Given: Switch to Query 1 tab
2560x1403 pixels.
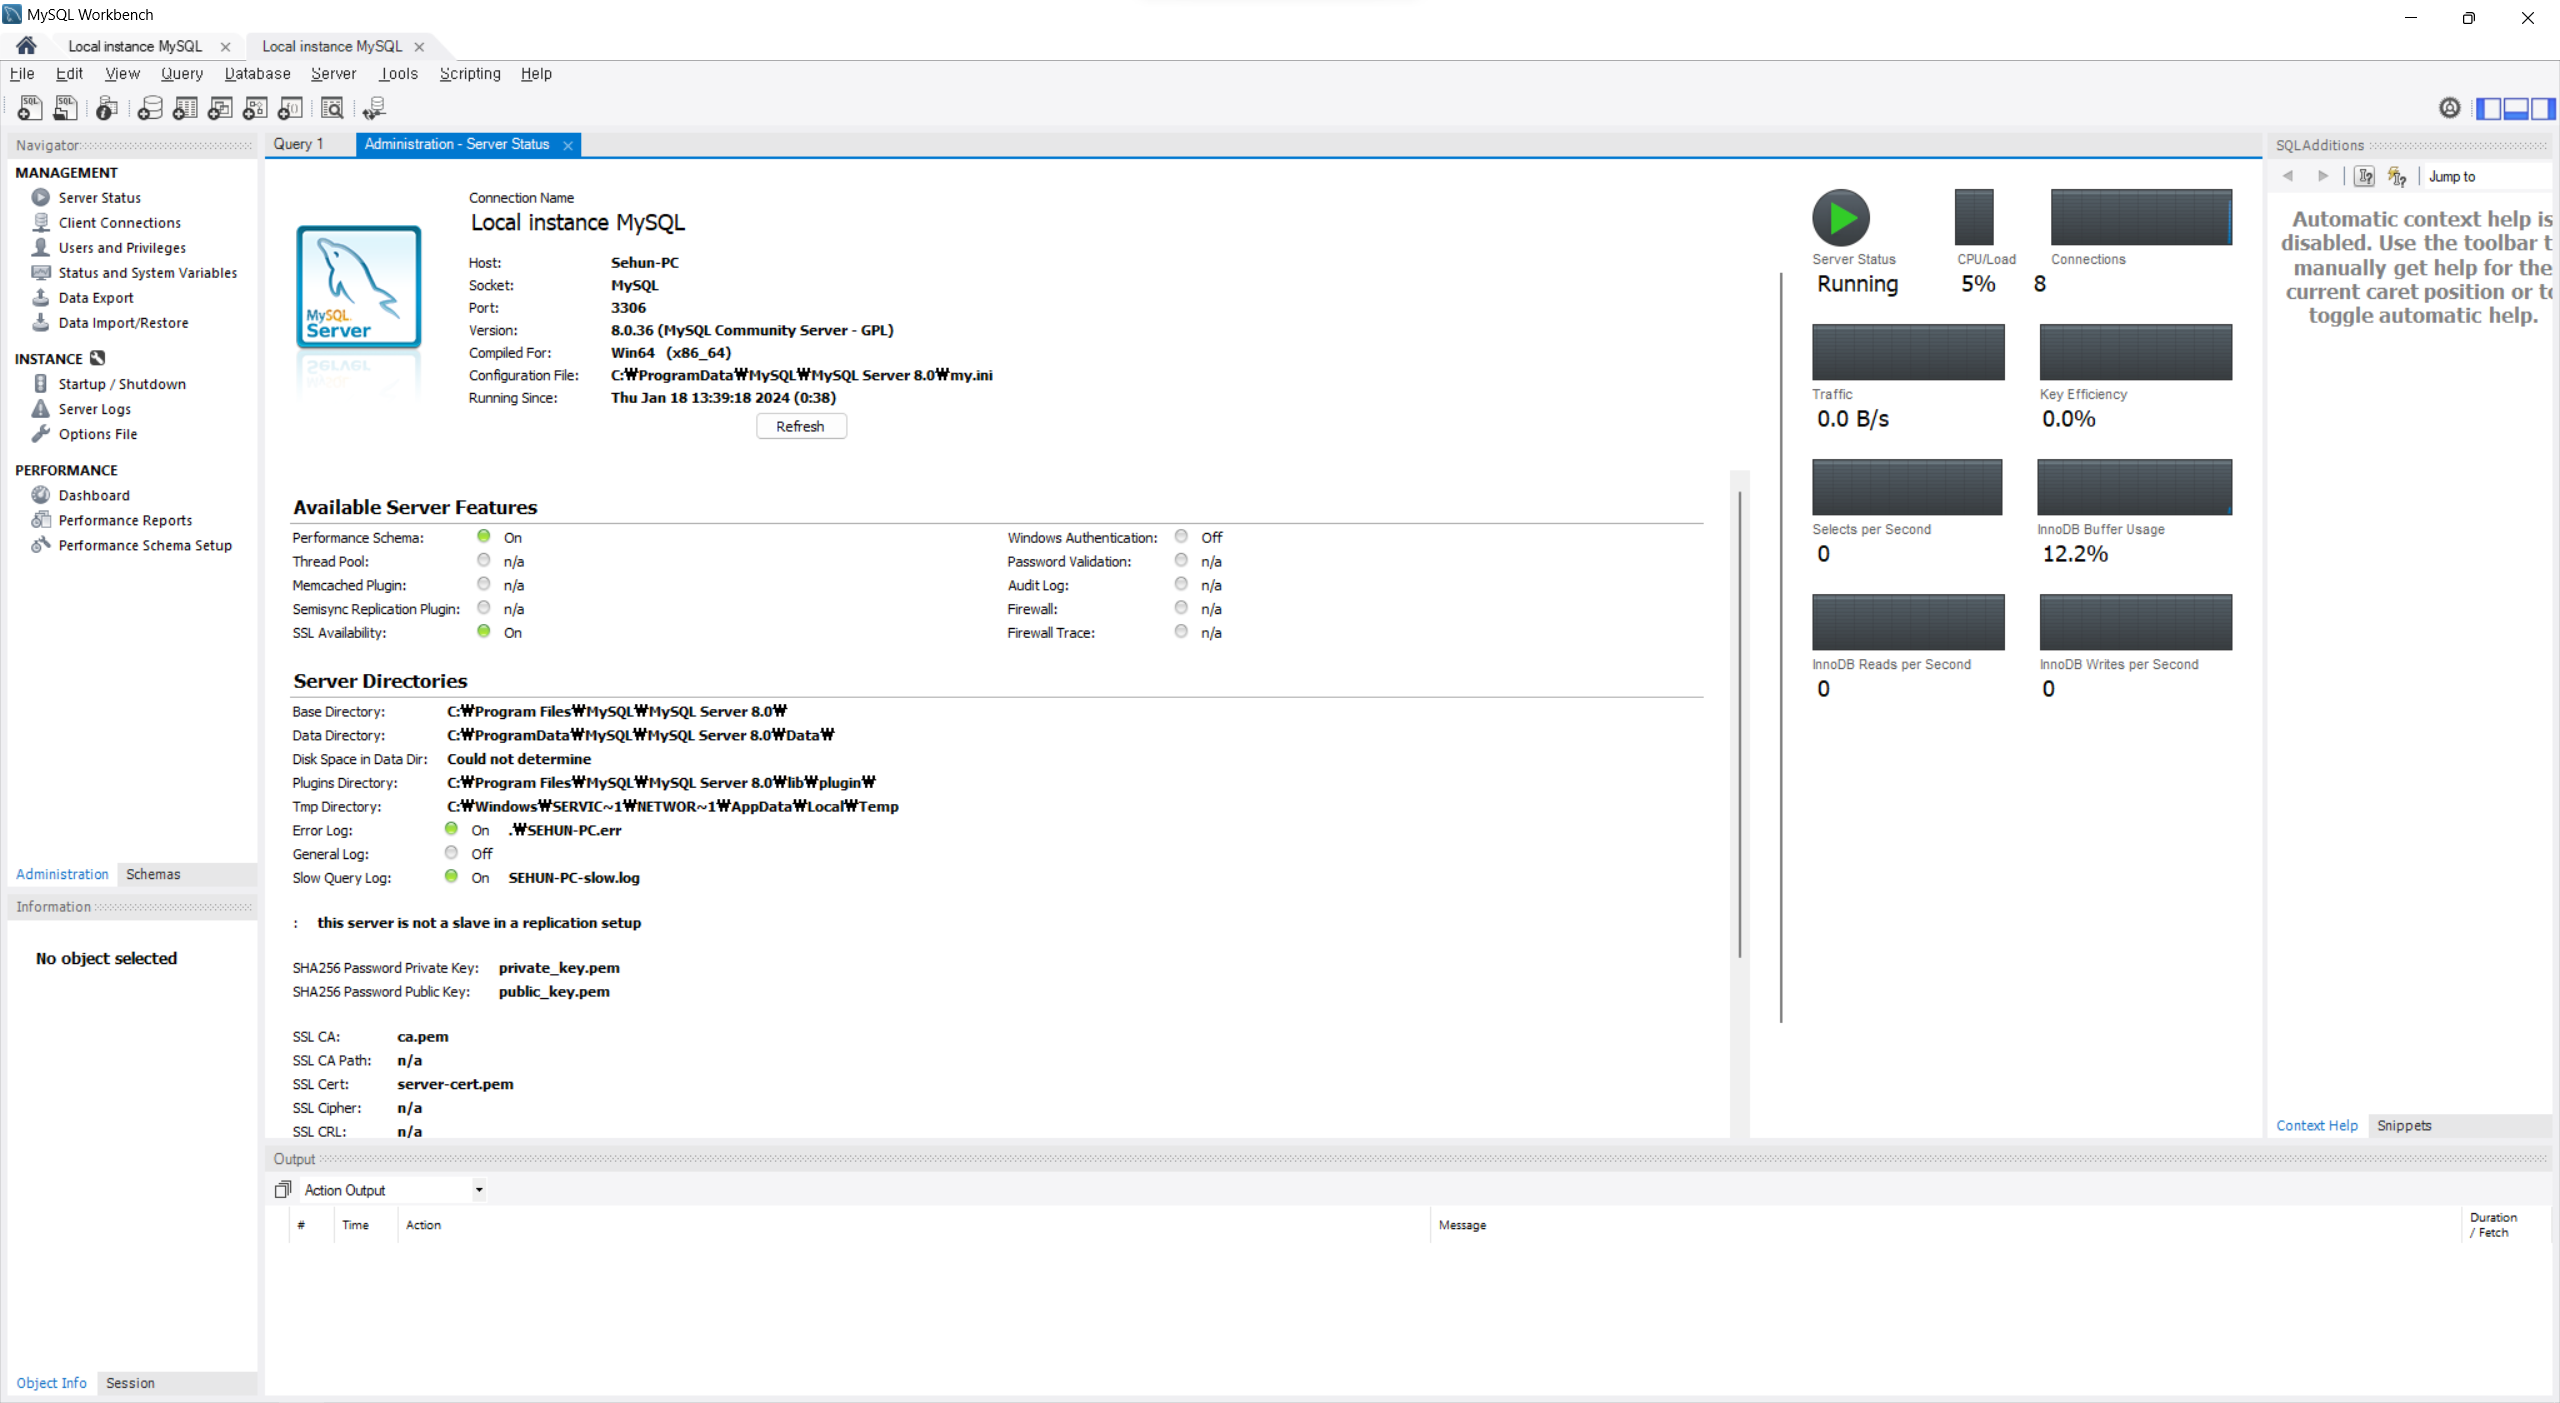Looking at the screenshot, I should pos(297,143).
